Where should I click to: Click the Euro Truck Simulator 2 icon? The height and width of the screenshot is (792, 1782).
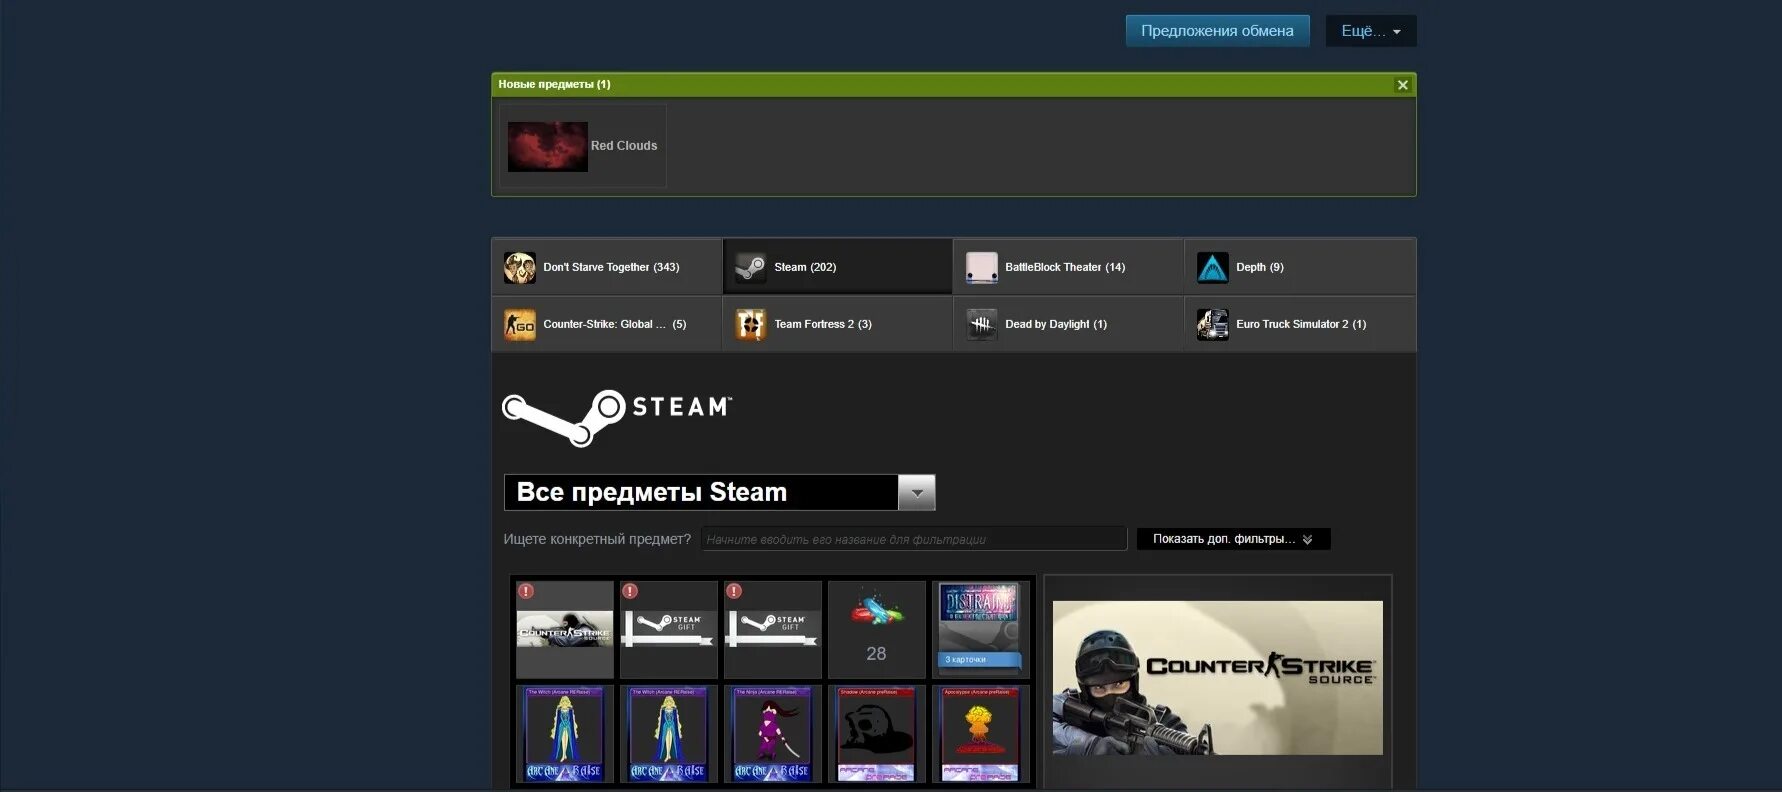click(x=1213, y=324)
